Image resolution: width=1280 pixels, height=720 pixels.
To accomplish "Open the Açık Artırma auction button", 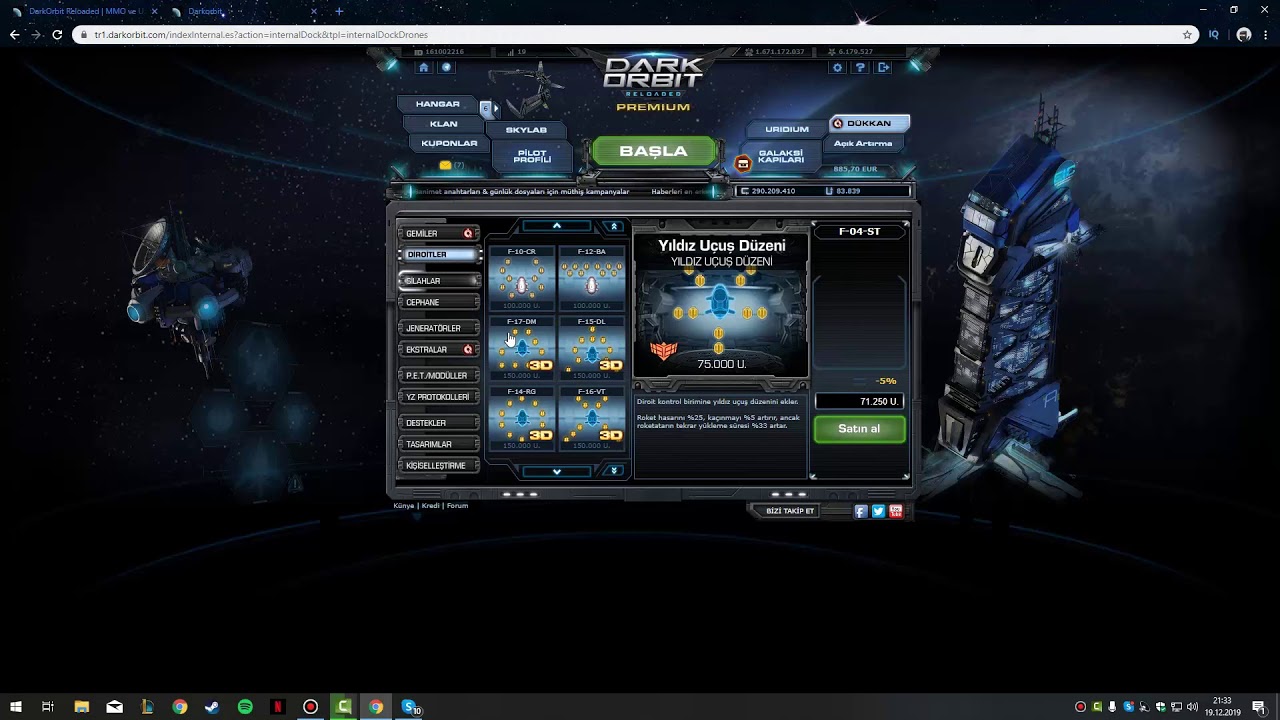I will pos(863,143).
